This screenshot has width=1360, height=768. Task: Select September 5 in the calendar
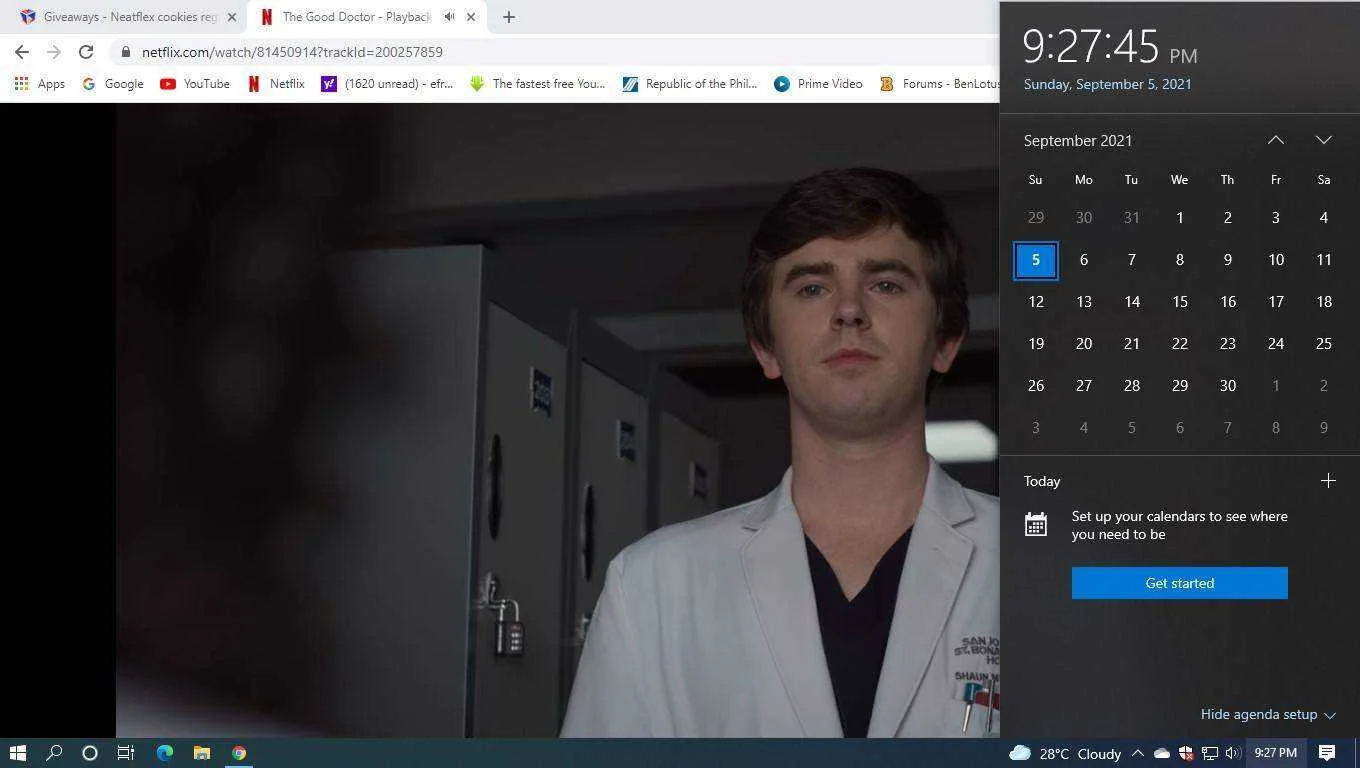[x=1035, y=260]
